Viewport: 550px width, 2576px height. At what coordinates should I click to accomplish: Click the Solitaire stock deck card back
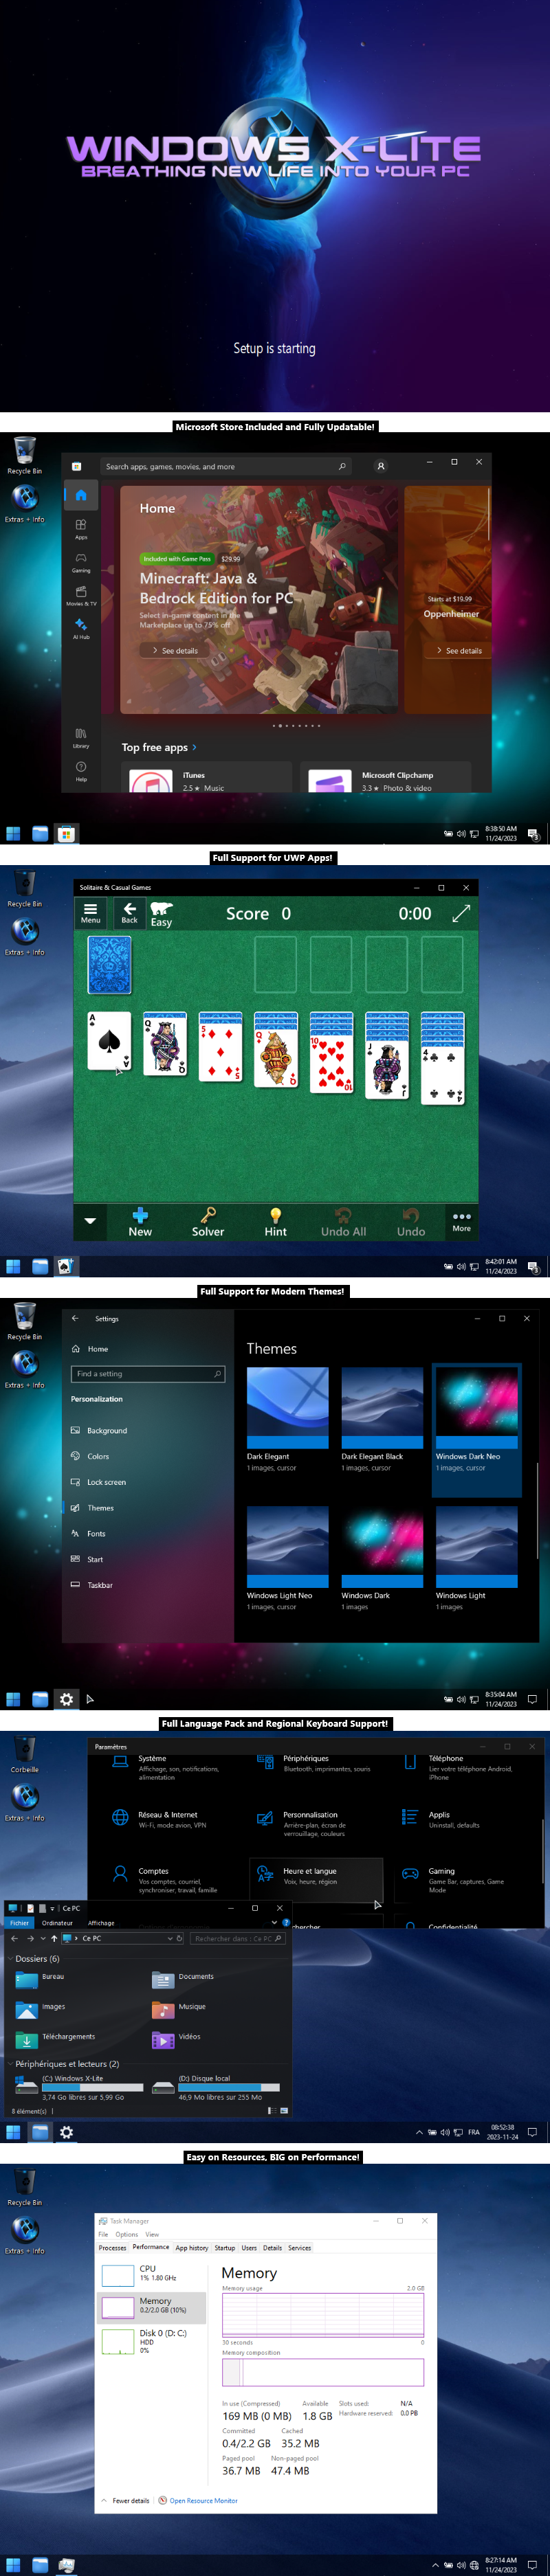click(x=109, y=965)
